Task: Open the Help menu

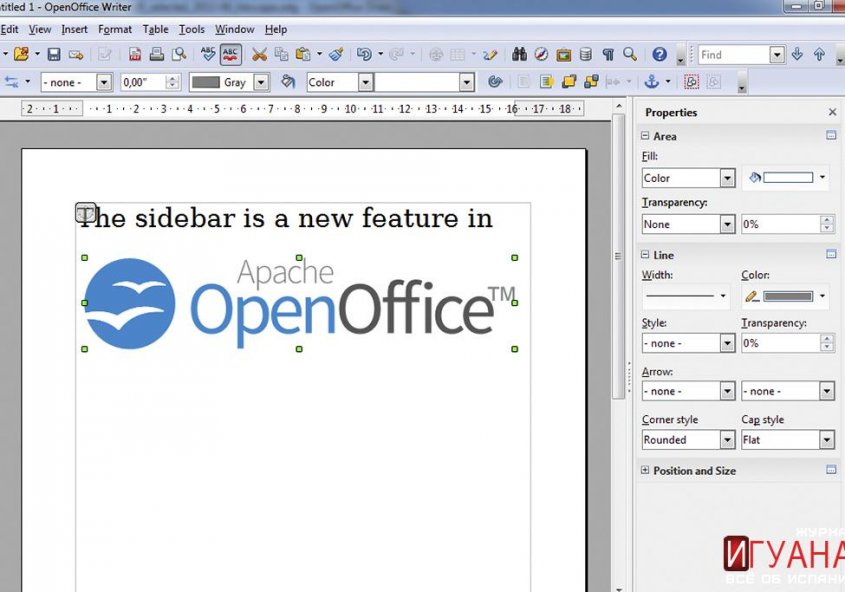Action: click(x=276, y=30)
